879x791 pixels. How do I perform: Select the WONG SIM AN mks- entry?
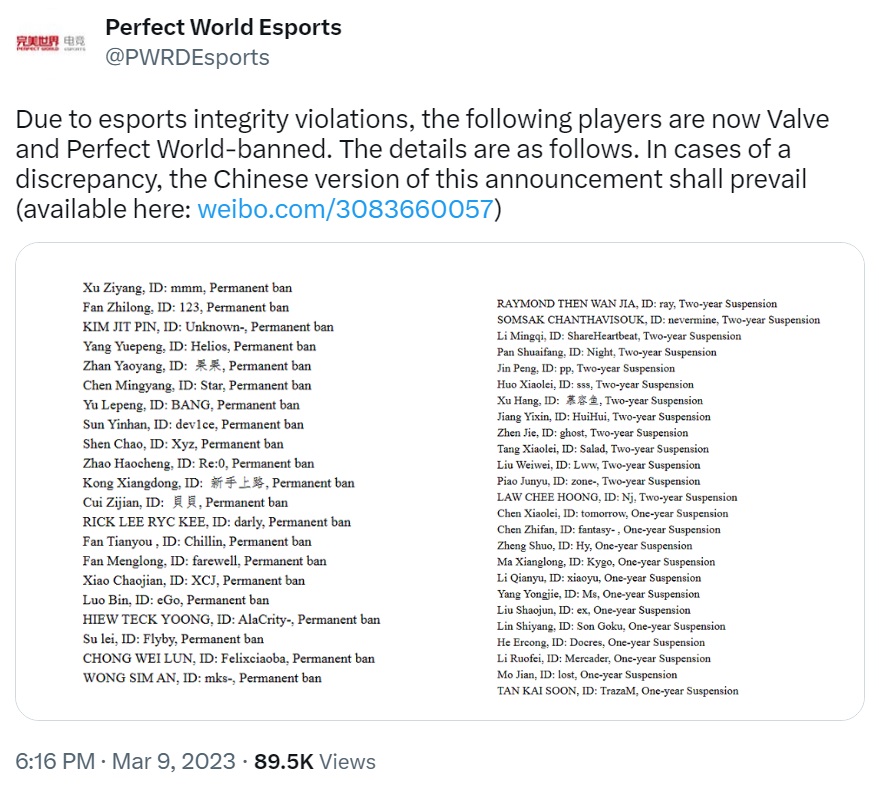202,678
